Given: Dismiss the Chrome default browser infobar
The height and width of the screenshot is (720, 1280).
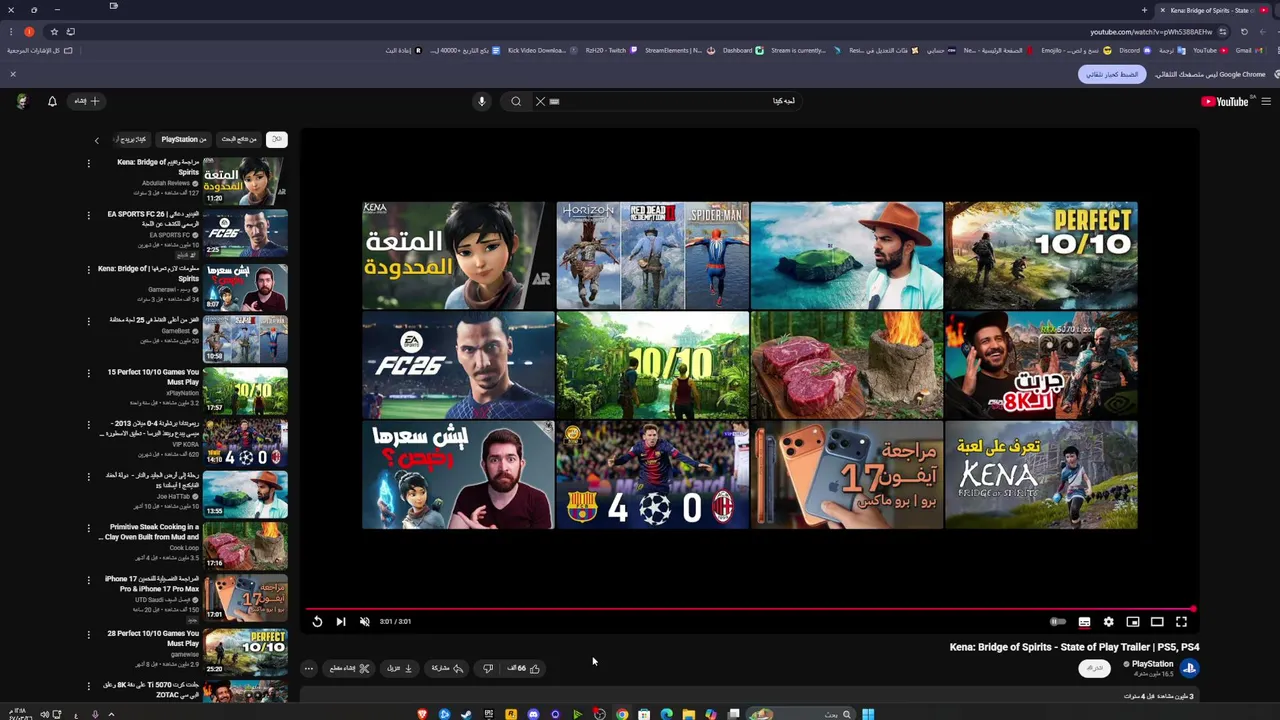Looking at the screenshot, I should [13, 75].
